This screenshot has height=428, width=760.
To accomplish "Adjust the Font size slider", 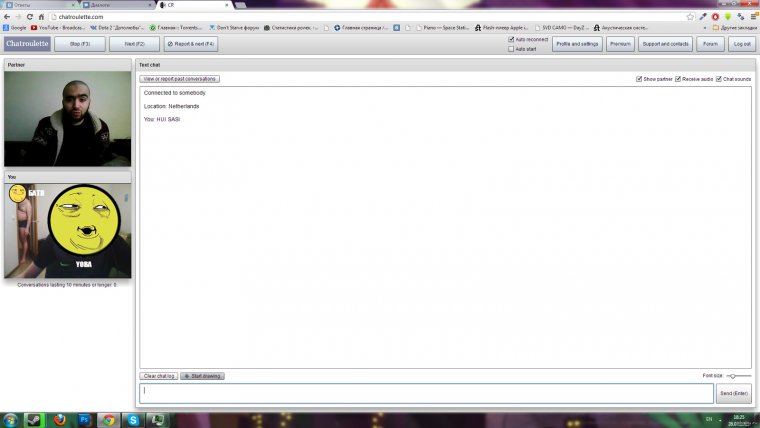I will pyautogui.click(x=733, y=376).
